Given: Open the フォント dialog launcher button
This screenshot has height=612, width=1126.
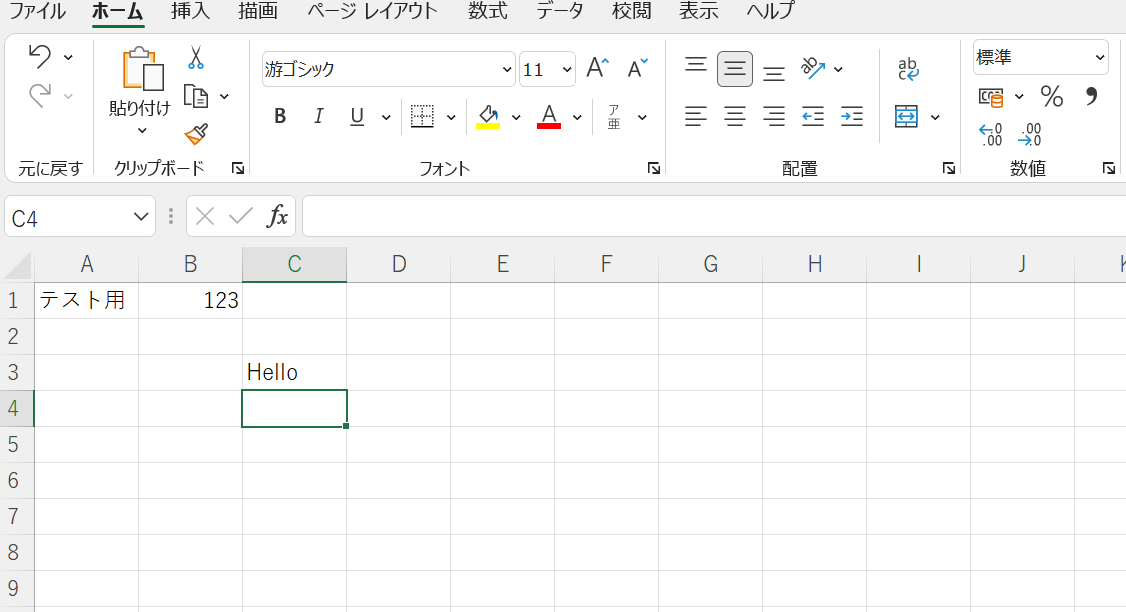Looking at the screenshot, I should point(655,168).
